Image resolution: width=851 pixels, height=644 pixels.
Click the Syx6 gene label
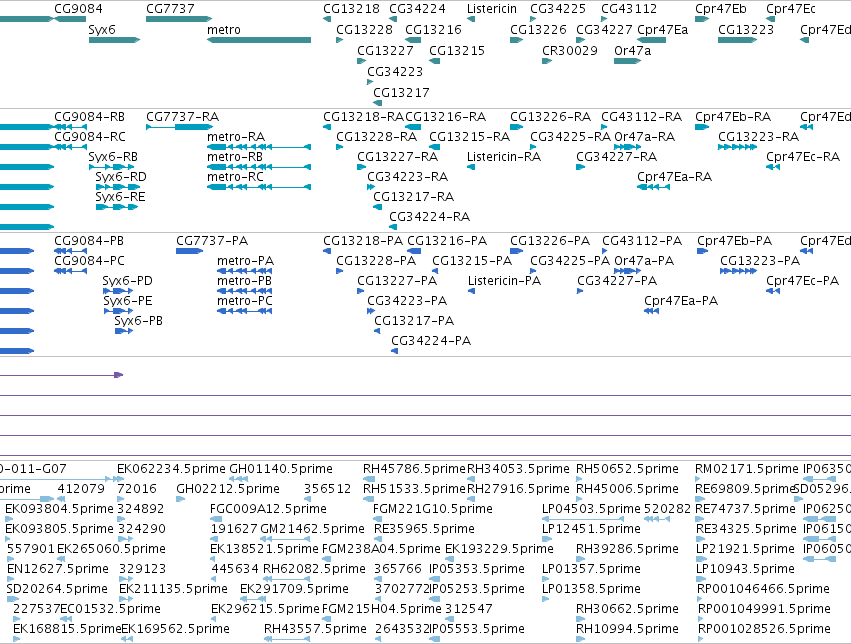[102, 30]
